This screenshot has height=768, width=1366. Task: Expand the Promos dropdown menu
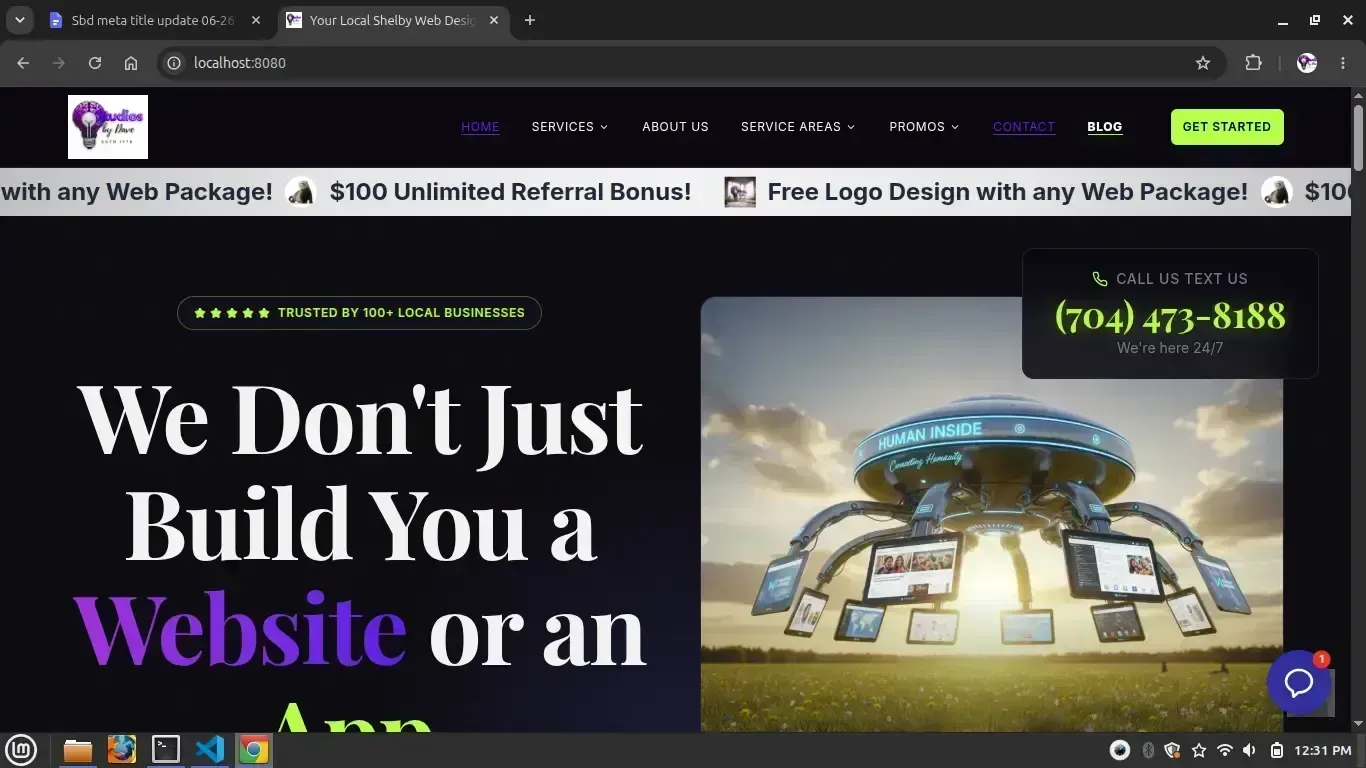coord(924,127)
